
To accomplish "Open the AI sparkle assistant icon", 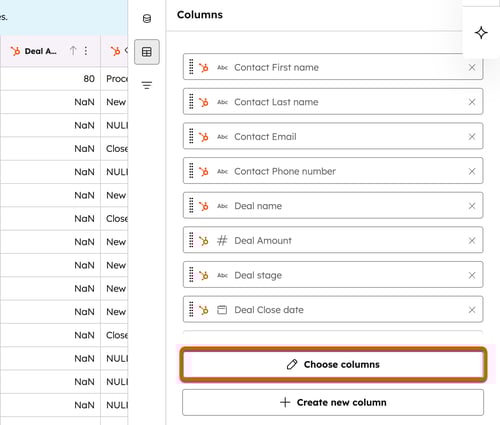I will (481, 33).
